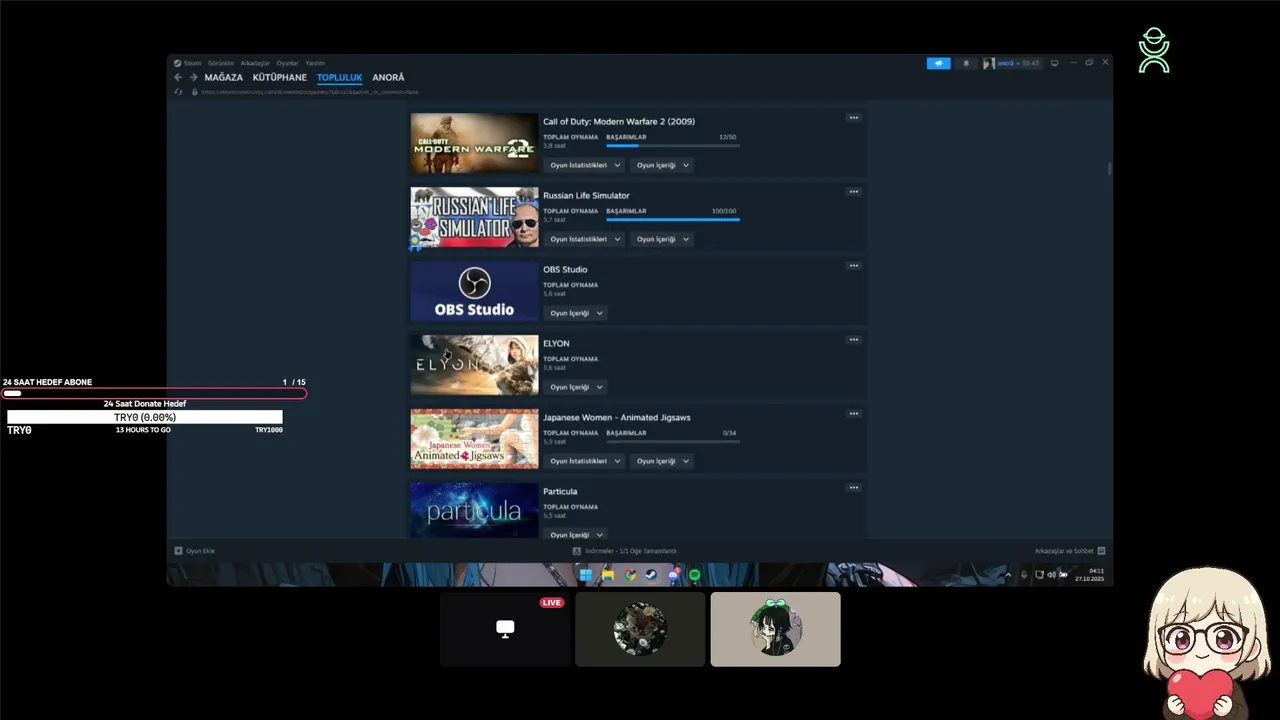1280x720 pixels.
Task: Click the Oyun Ekle plus icon
Action: [x=179, y=551]
